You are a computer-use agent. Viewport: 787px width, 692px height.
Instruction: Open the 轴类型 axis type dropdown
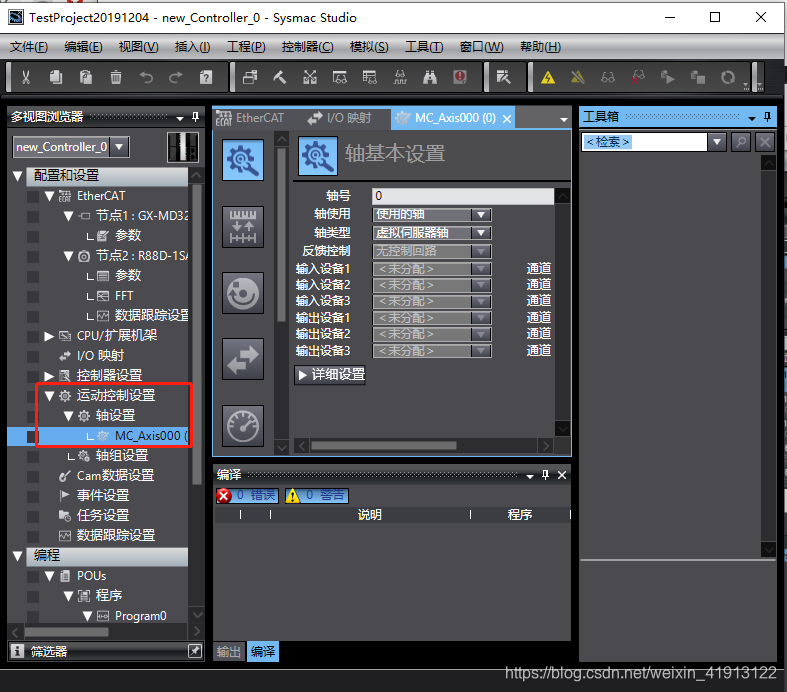coord(481,233)
